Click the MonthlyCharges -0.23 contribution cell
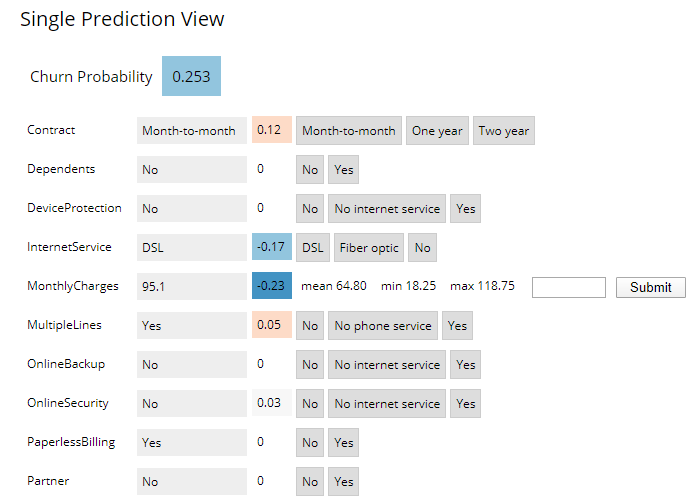Viewport: 696px width, 502px height. [272, 285]
